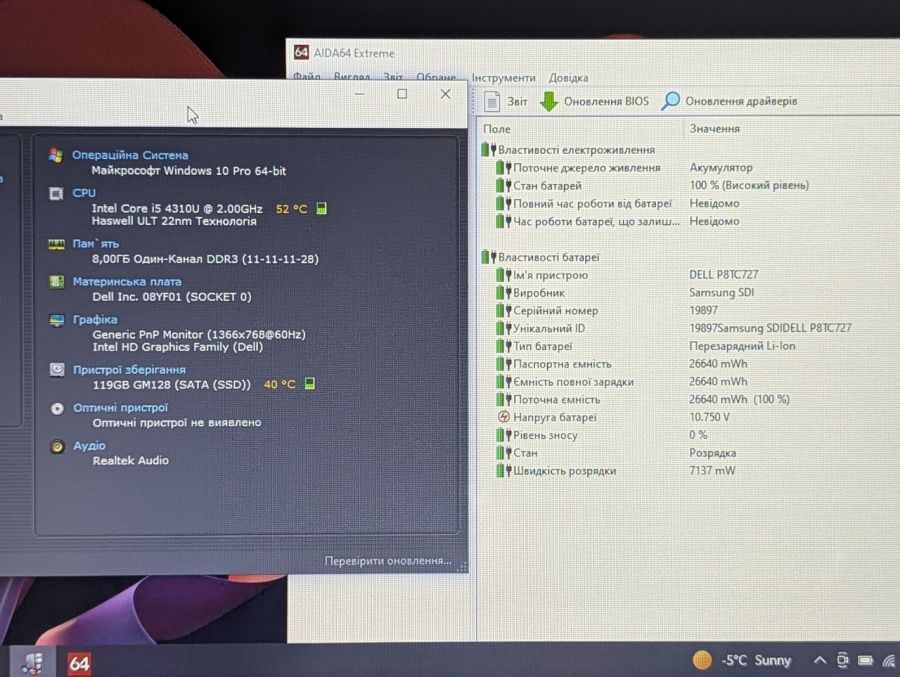Open the weather widget showing -5°C Sunny
Screen dimensions: 900x677
742,660
